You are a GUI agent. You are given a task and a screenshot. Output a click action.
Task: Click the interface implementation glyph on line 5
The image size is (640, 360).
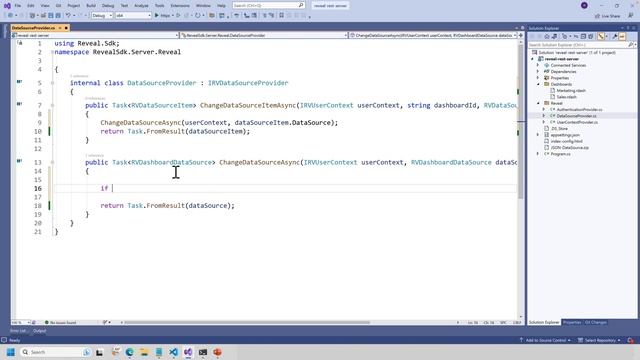pos(19,82)
